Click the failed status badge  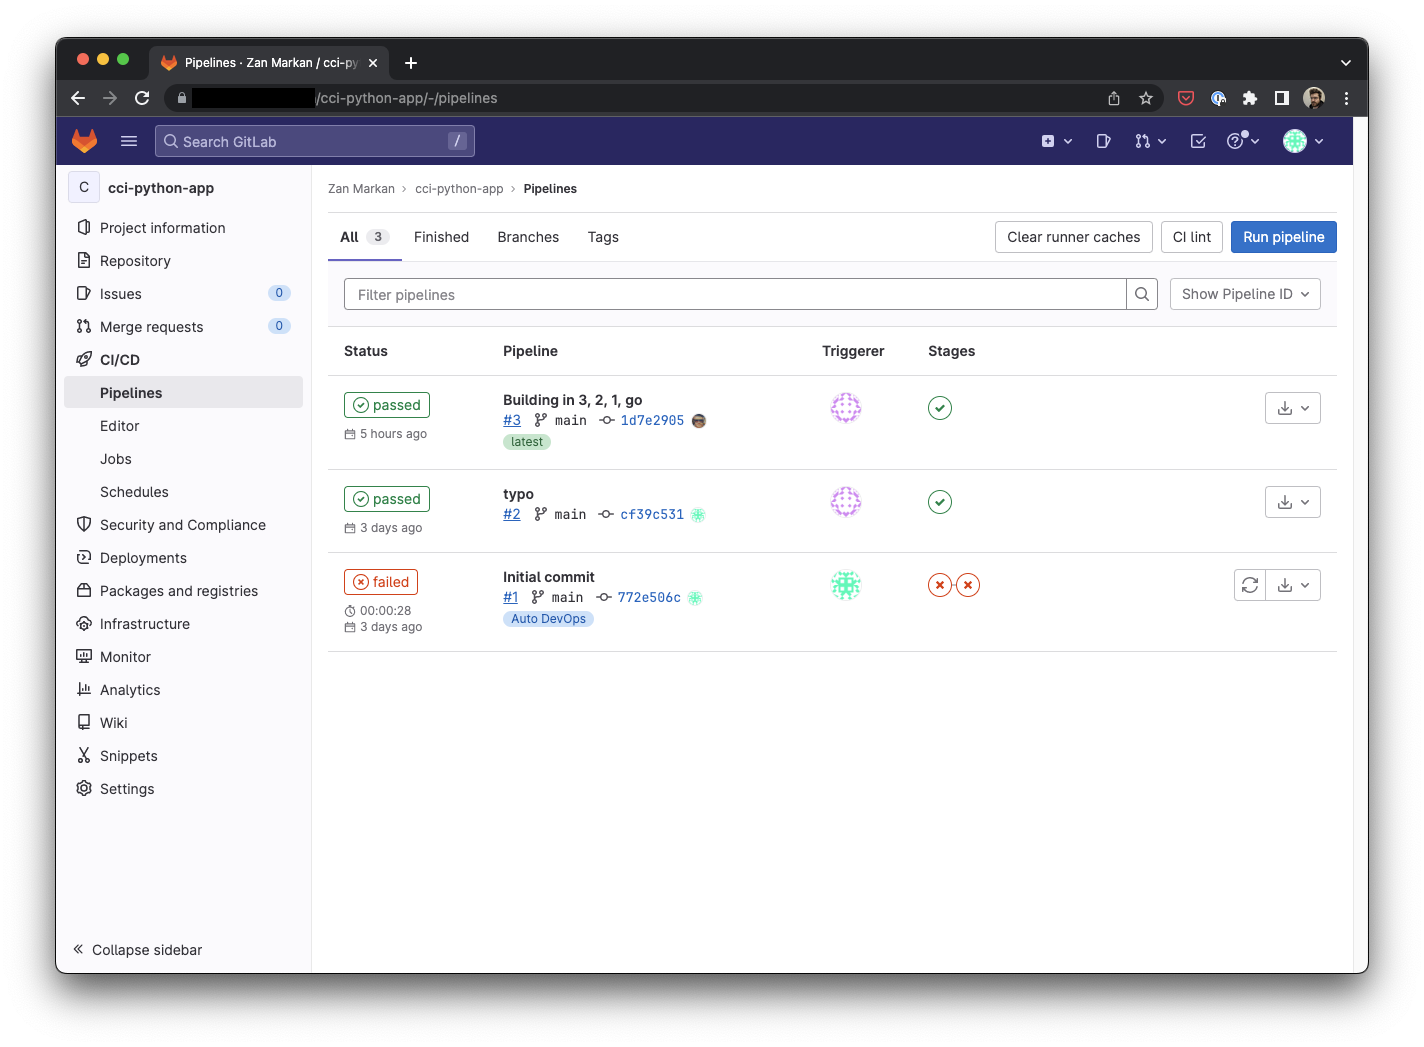pyautogui.click(x=381, y=582)
